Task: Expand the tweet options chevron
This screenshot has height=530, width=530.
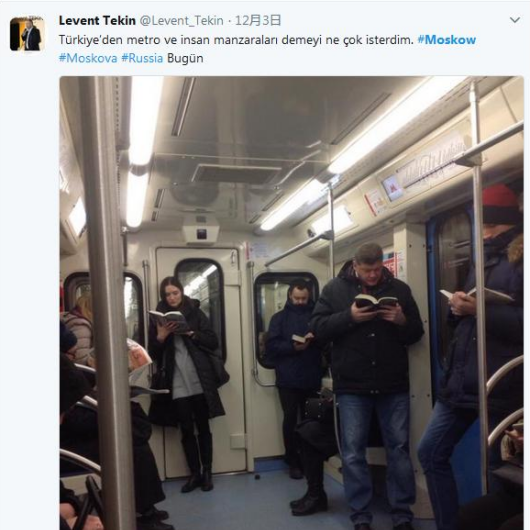Action: [x=514, y=20]
